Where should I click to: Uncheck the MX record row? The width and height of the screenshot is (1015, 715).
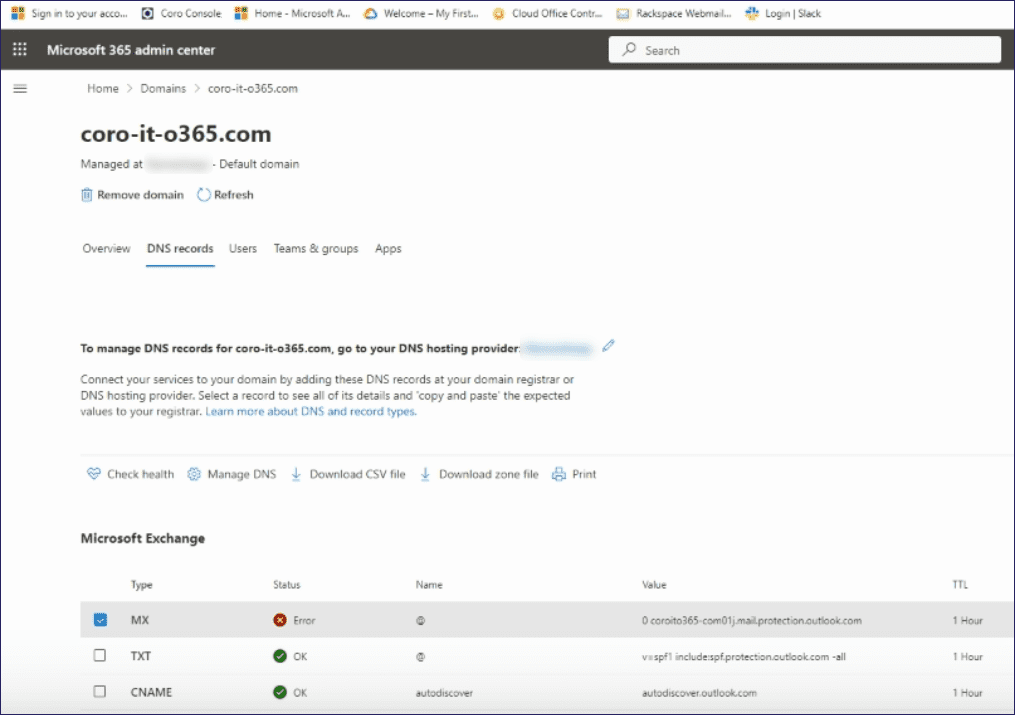tap(99, 620)
